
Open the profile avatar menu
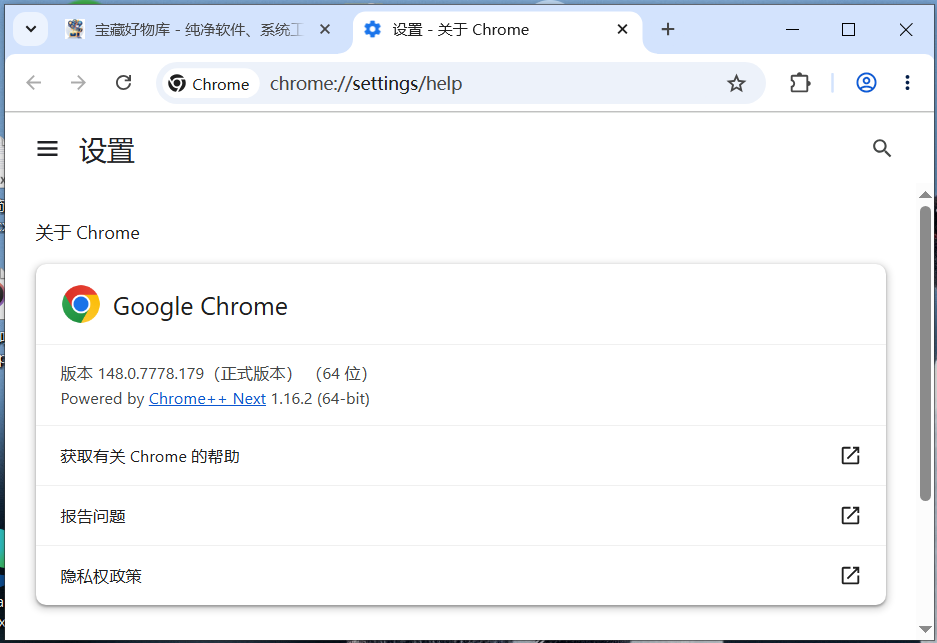(x=866, y=82)
